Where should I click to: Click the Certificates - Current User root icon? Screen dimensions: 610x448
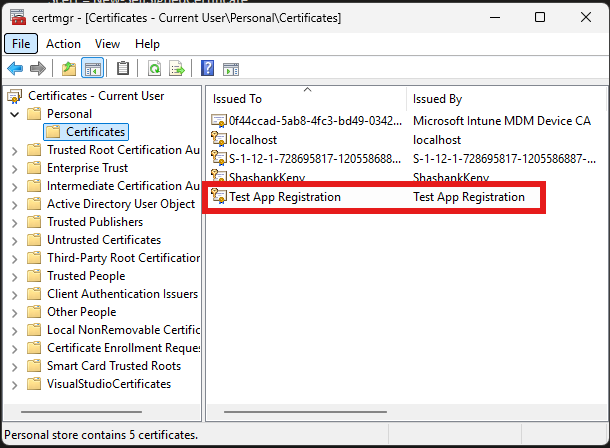click(15, 96)
